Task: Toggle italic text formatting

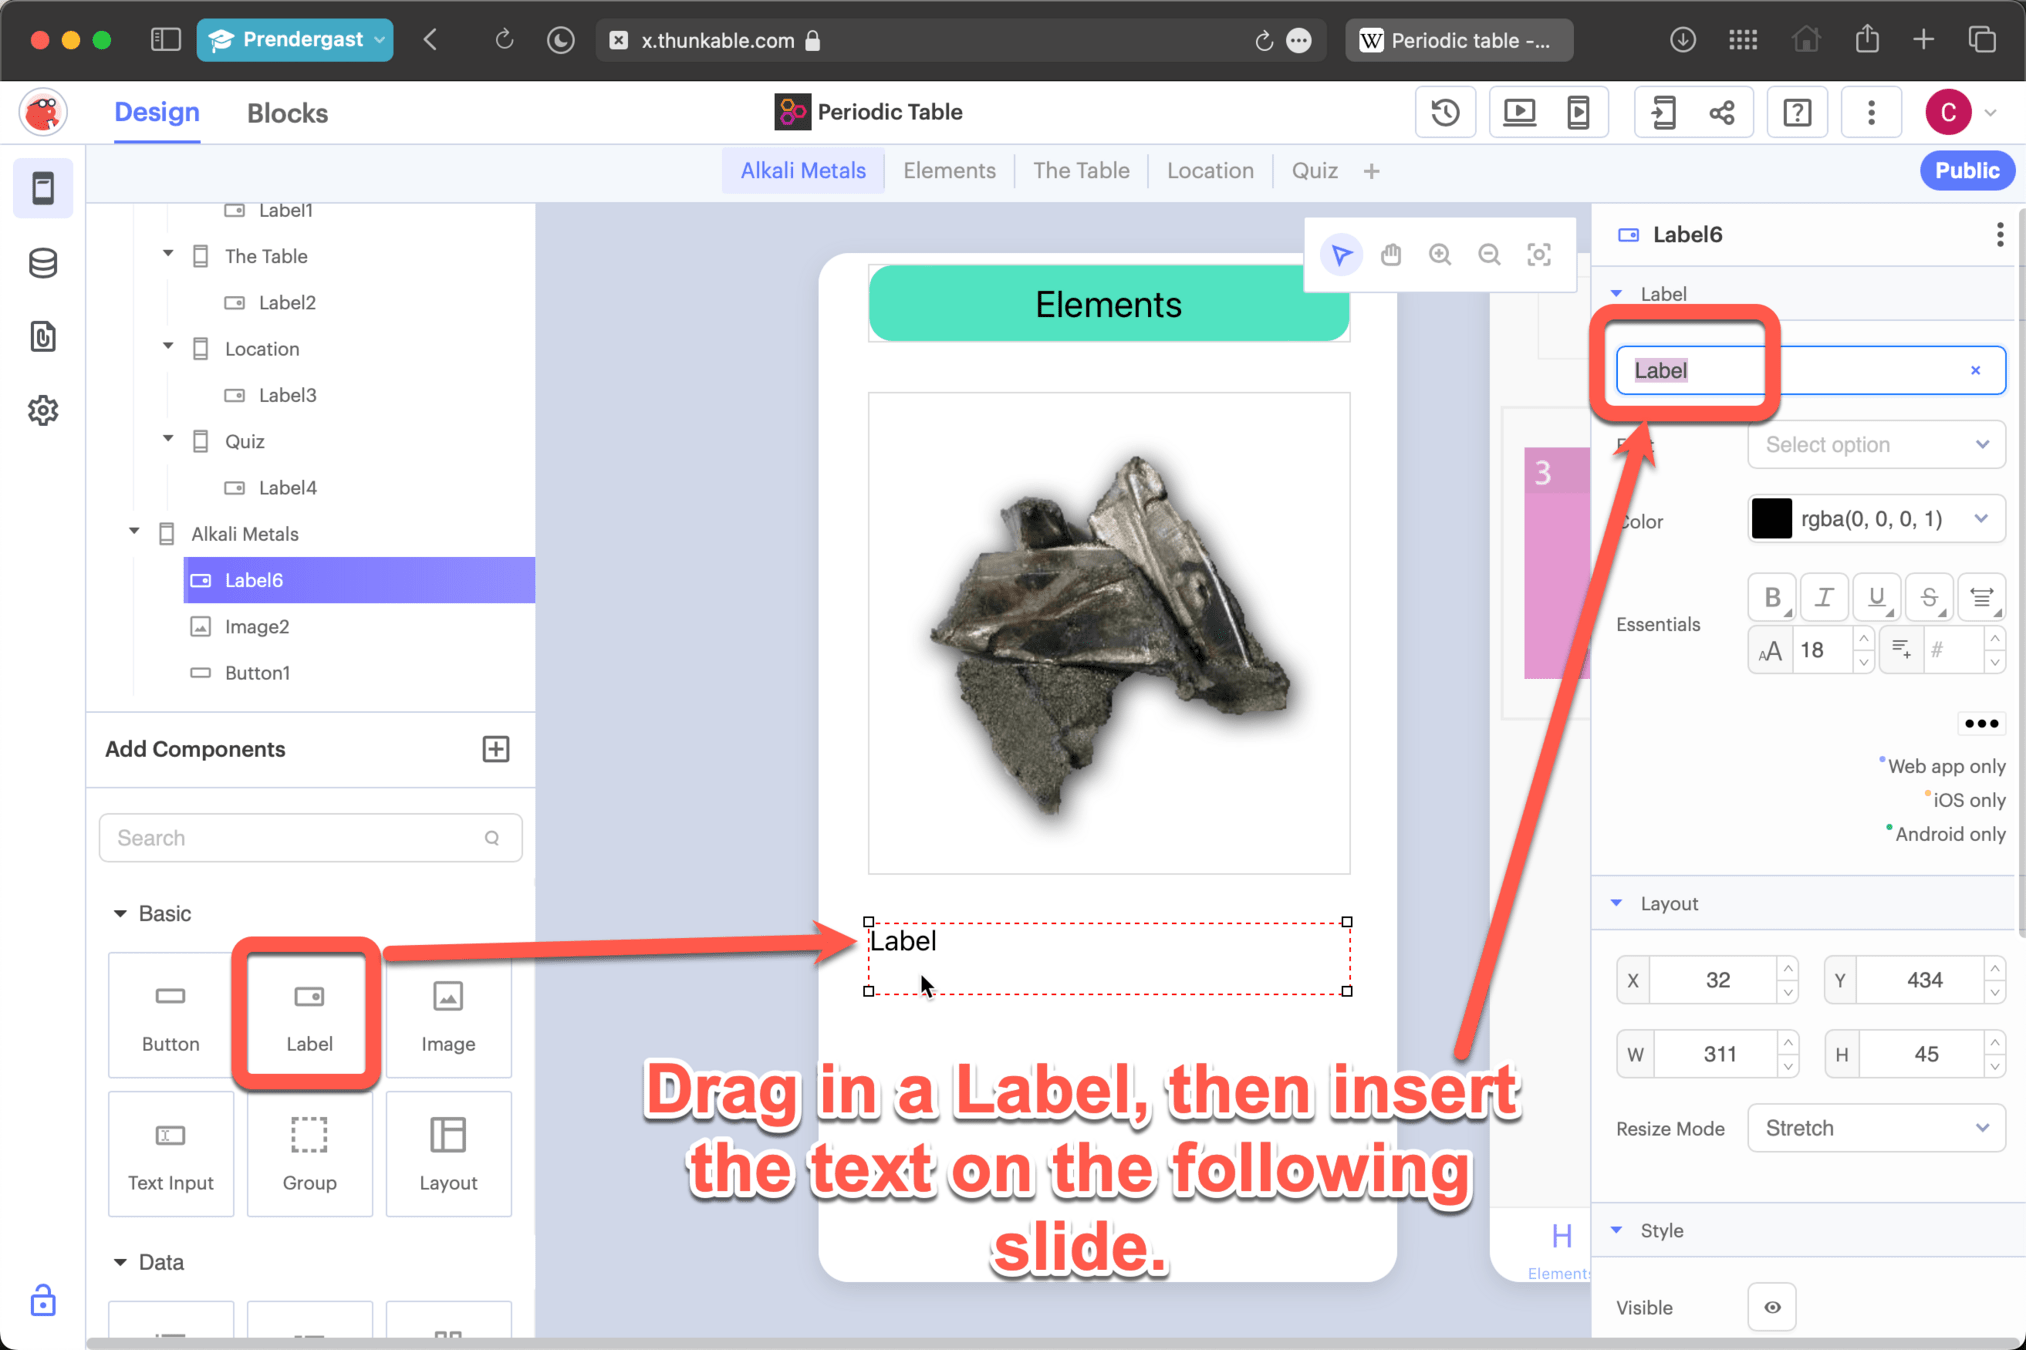Action: [1824, 597]
